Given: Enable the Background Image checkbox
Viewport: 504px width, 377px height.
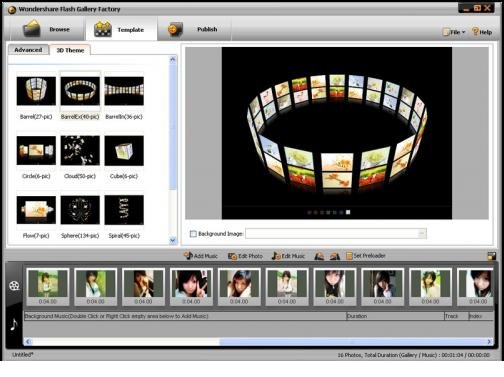Looking at the screenshot, I should tap(193, 234).
